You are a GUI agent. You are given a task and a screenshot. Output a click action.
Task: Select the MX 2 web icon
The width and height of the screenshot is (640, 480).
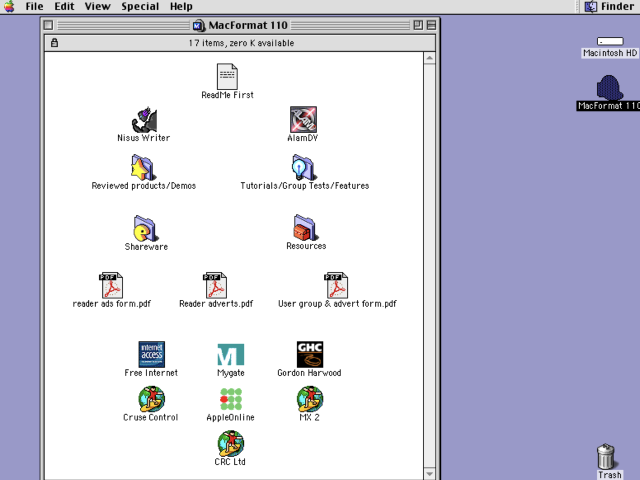point(310,399)
